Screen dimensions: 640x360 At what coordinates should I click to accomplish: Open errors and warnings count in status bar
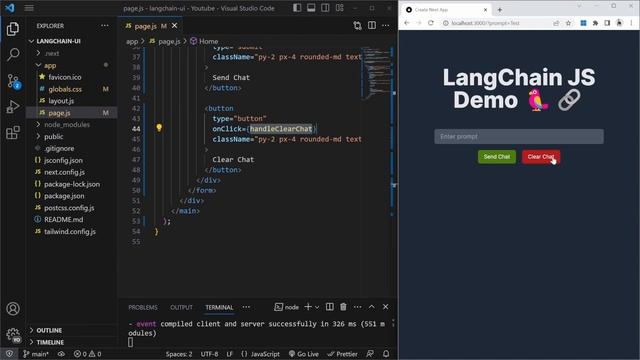[x=87, y=354]
